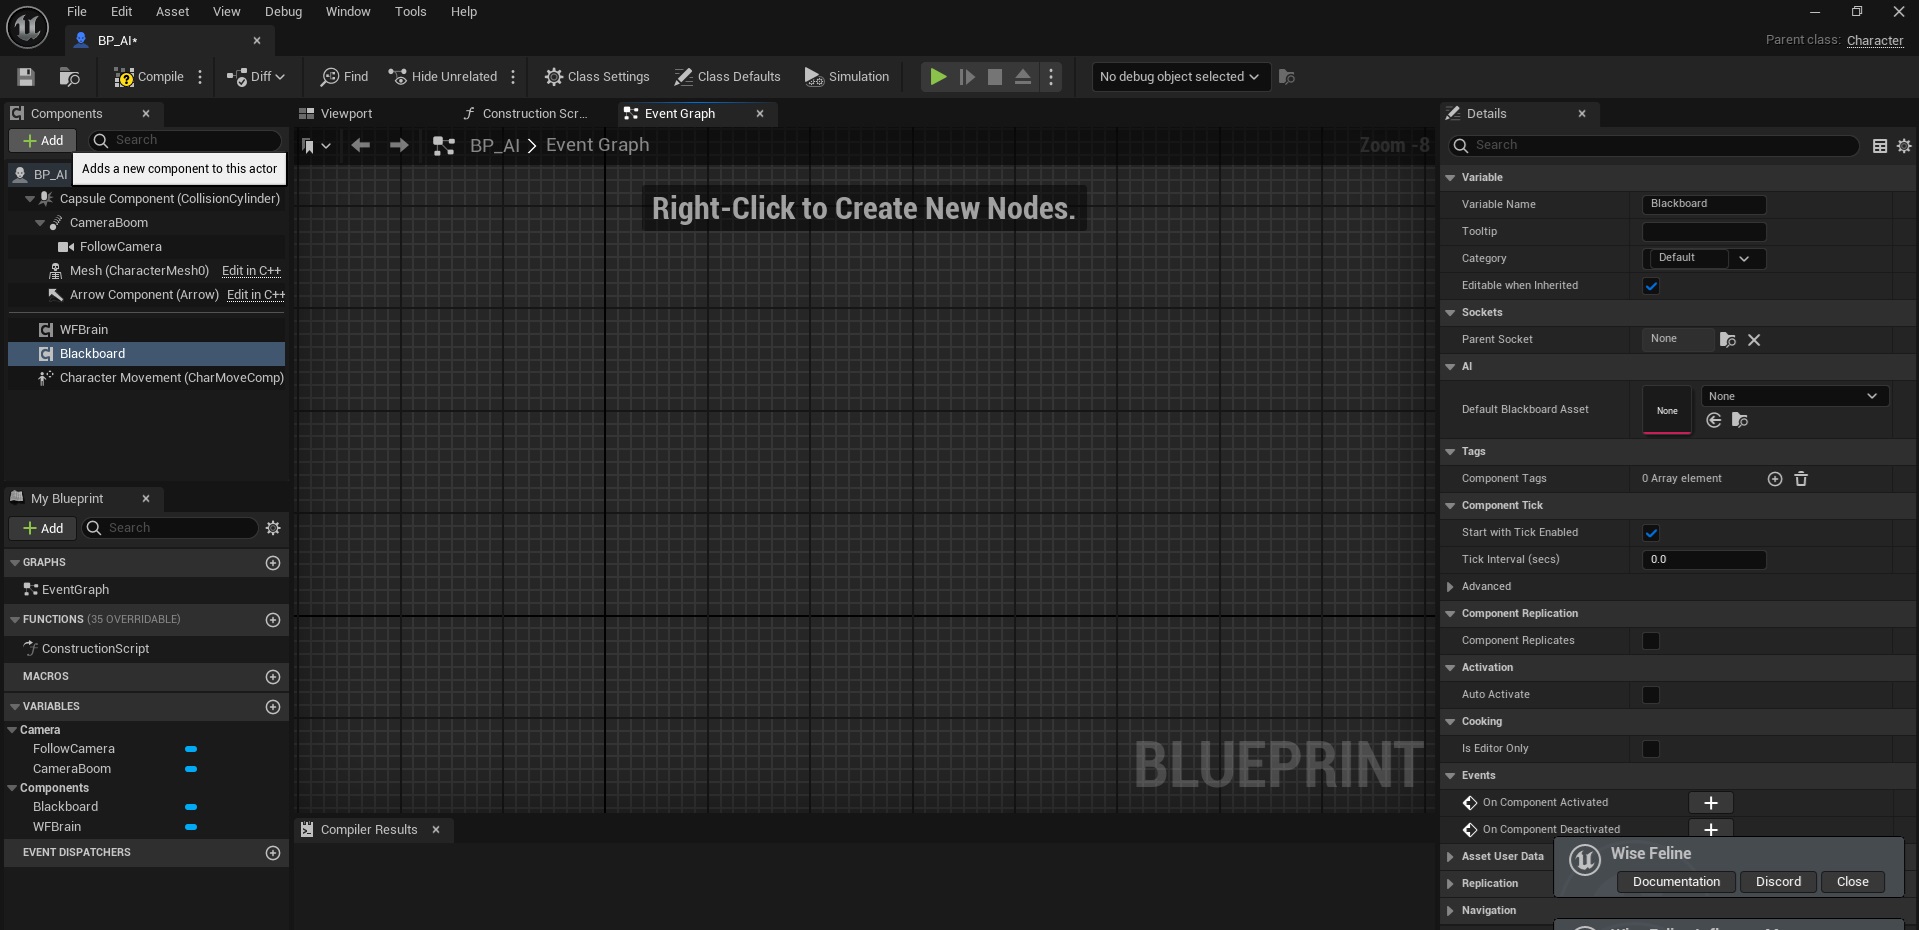1919x930 pixels.
Task: Add a new graph with plus icon
Action: point(273,563)
